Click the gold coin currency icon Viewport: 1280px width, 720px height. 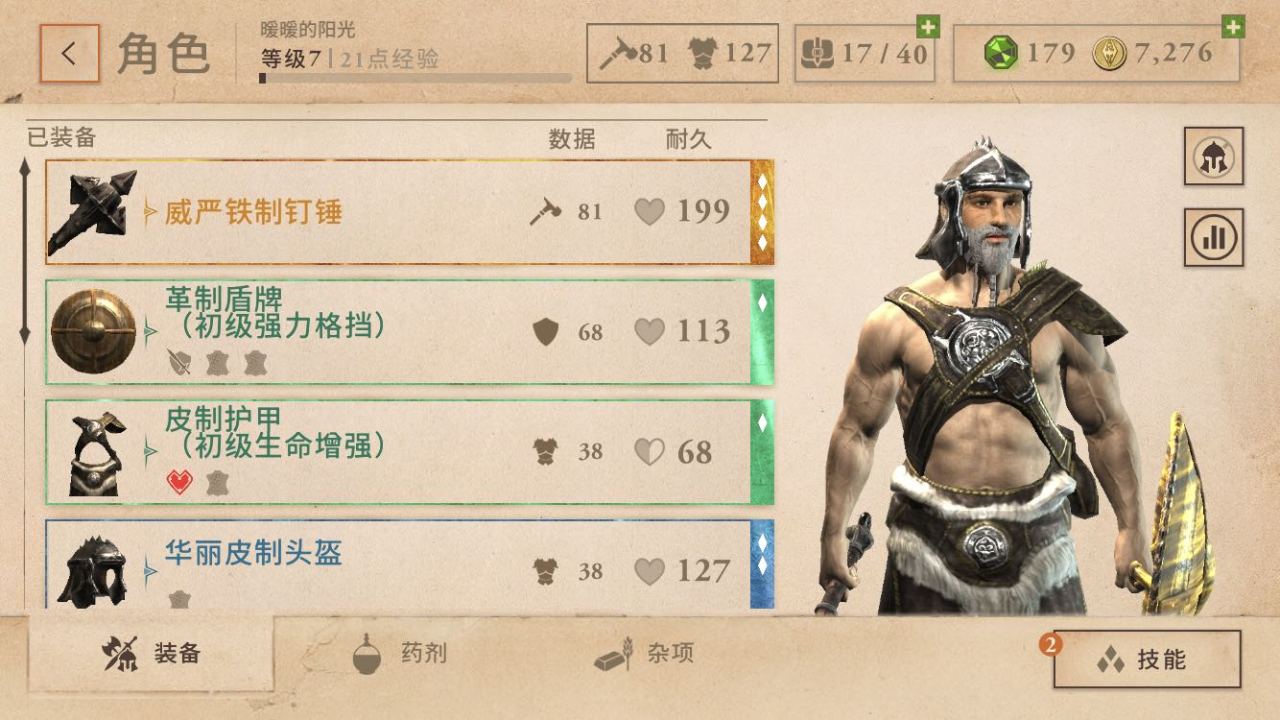click(1109, 53)
